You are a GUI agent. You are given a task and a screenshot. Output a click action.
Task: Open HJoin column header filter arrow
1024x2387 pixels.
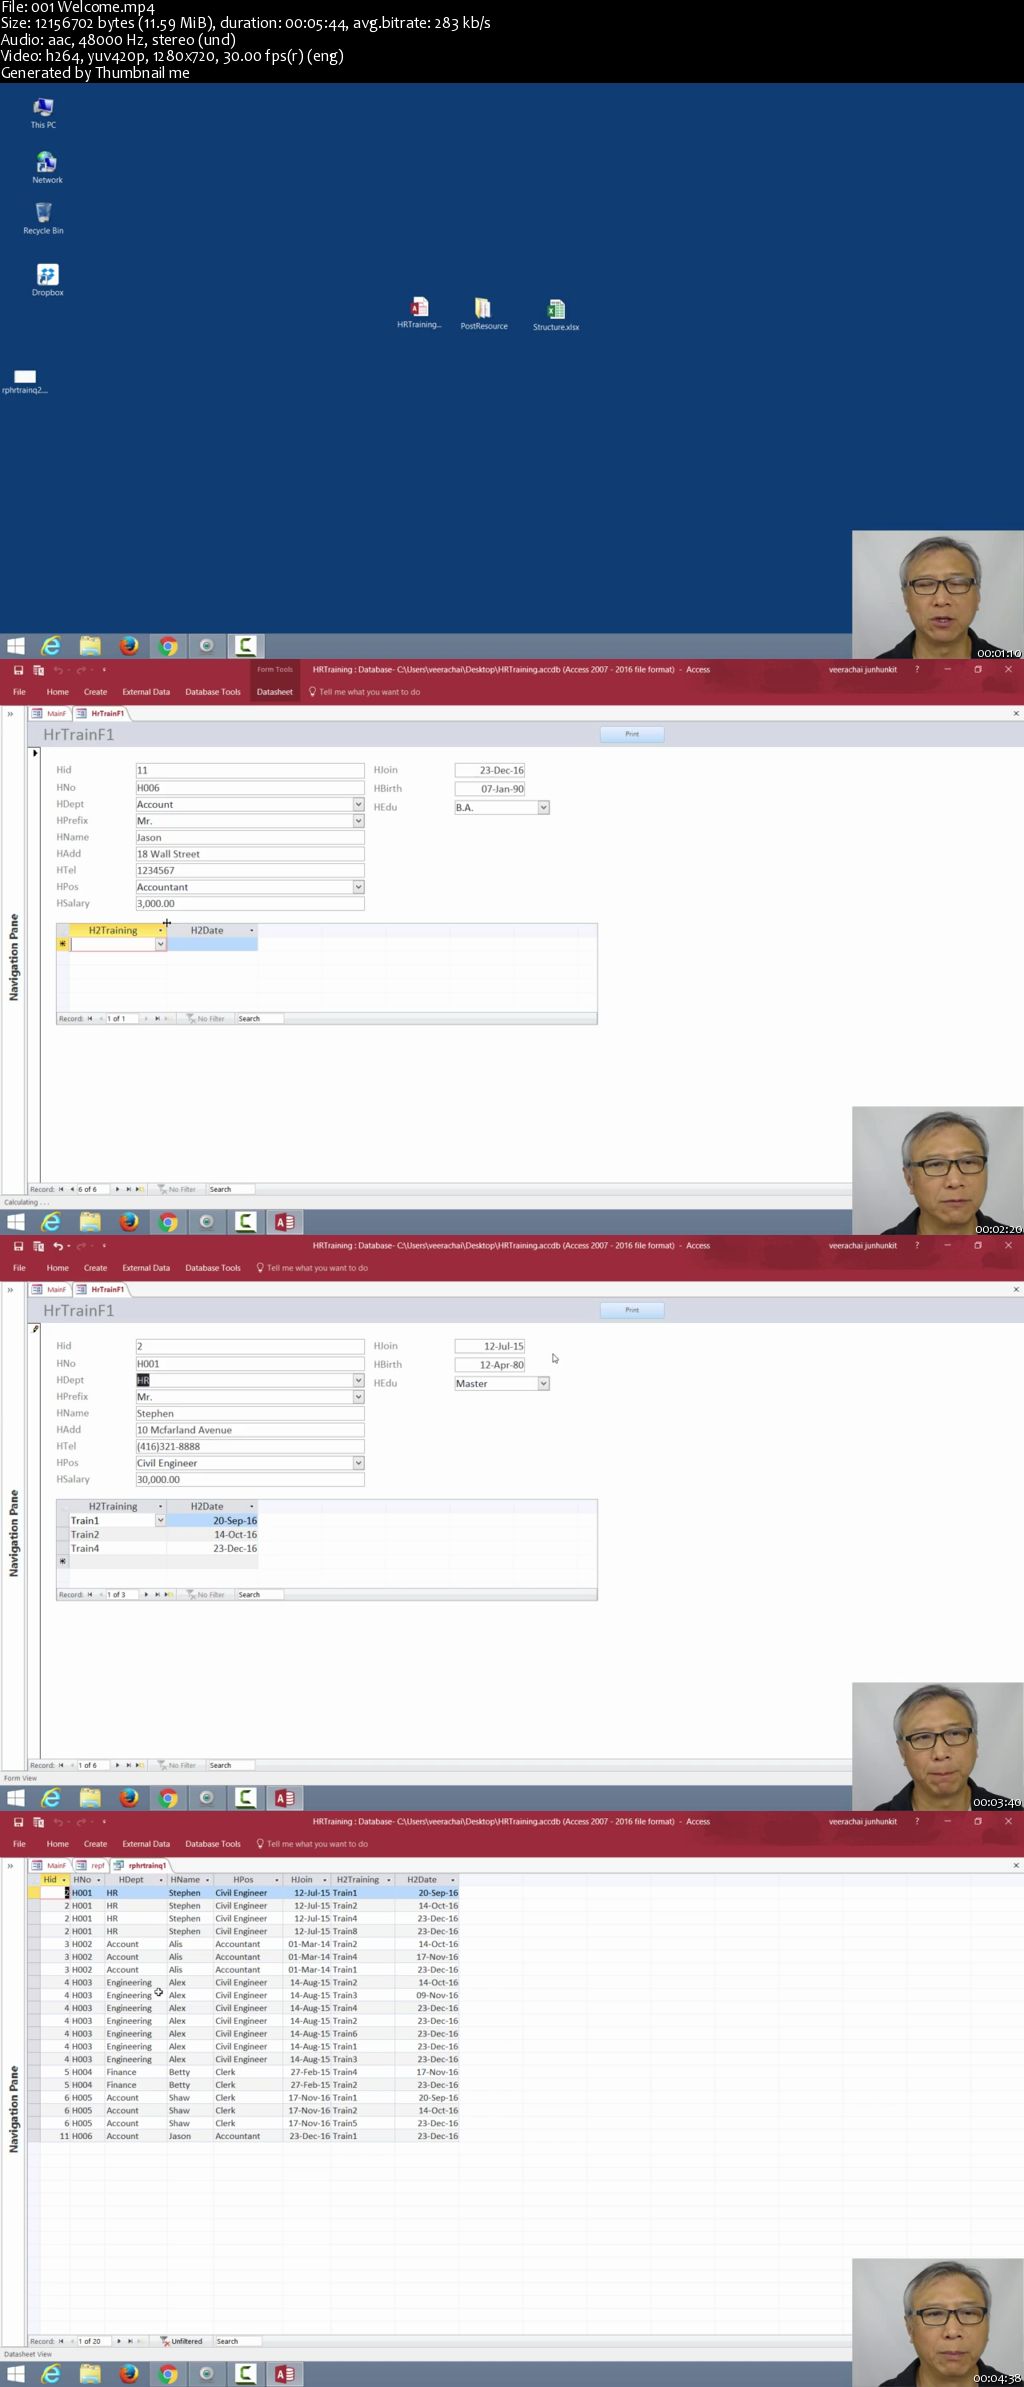325,1880
